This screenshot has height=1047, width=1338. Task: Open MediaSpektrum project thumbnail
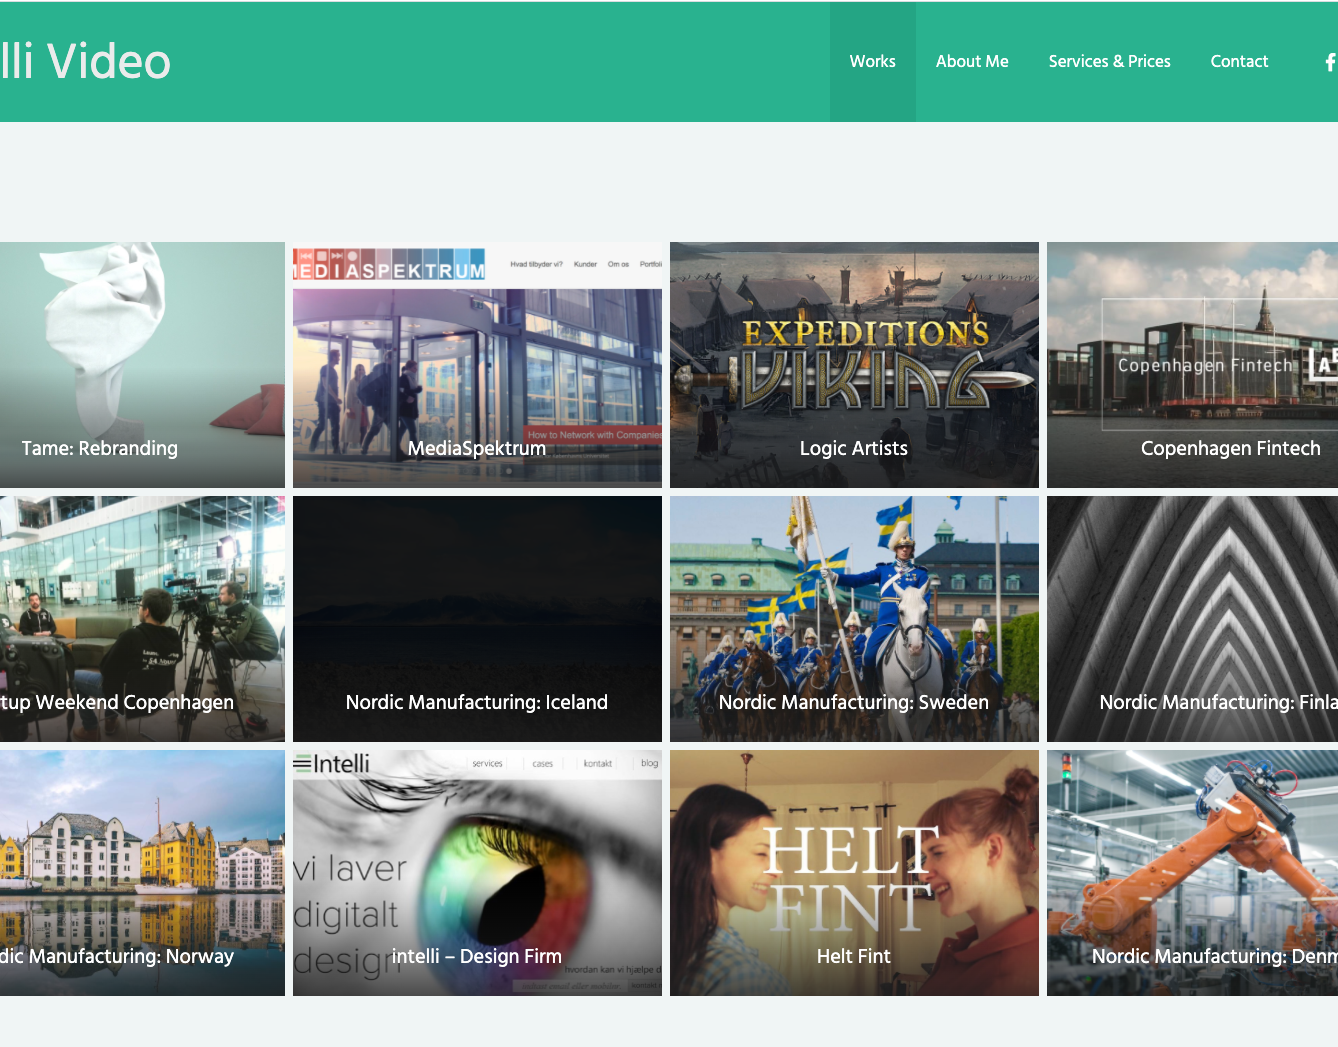click(x=477, y=365)
